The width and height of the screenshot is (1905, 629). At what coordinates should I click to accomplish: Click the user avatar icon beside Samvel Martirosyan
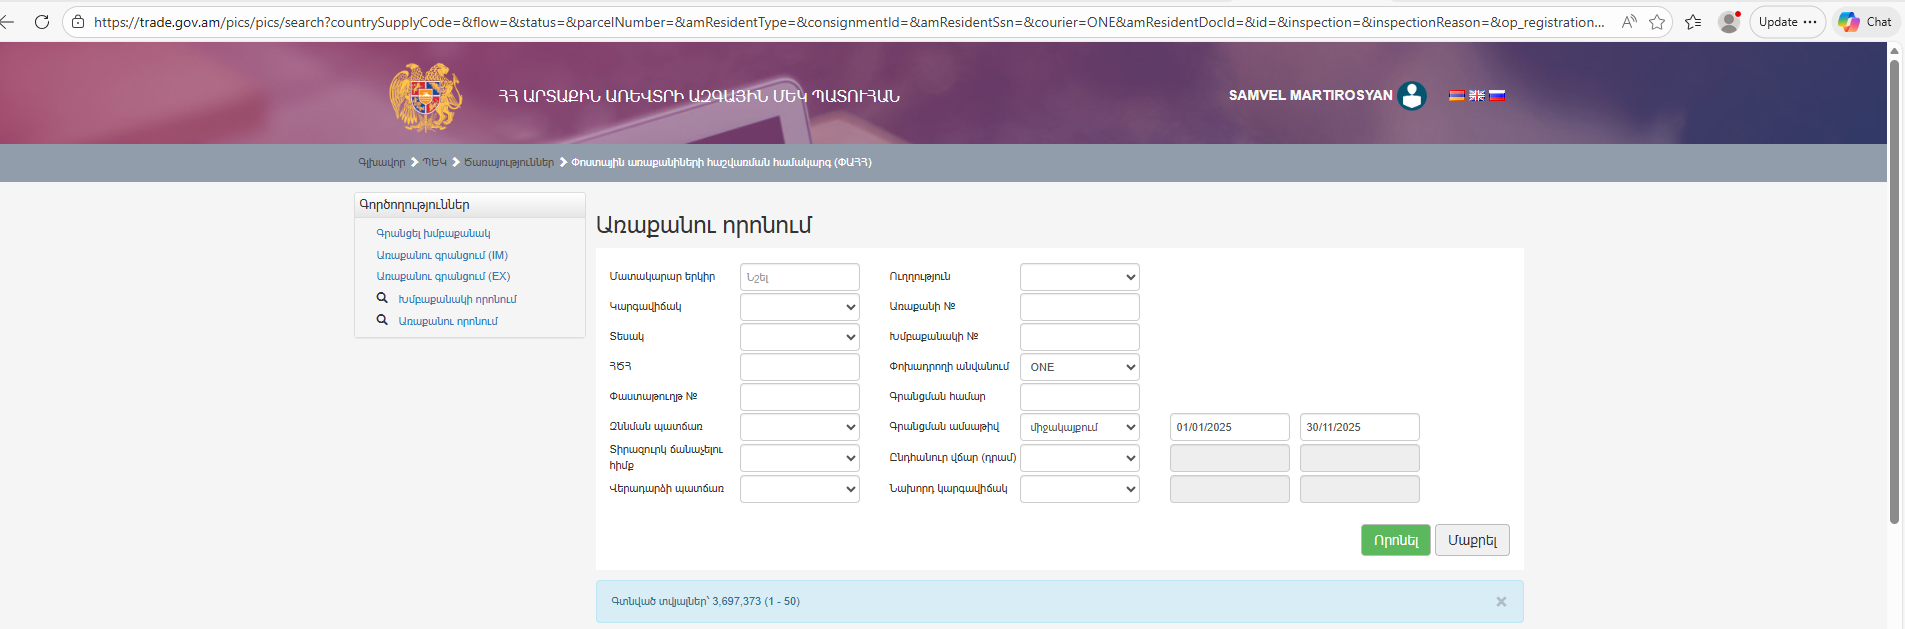tap(1412, 96)
